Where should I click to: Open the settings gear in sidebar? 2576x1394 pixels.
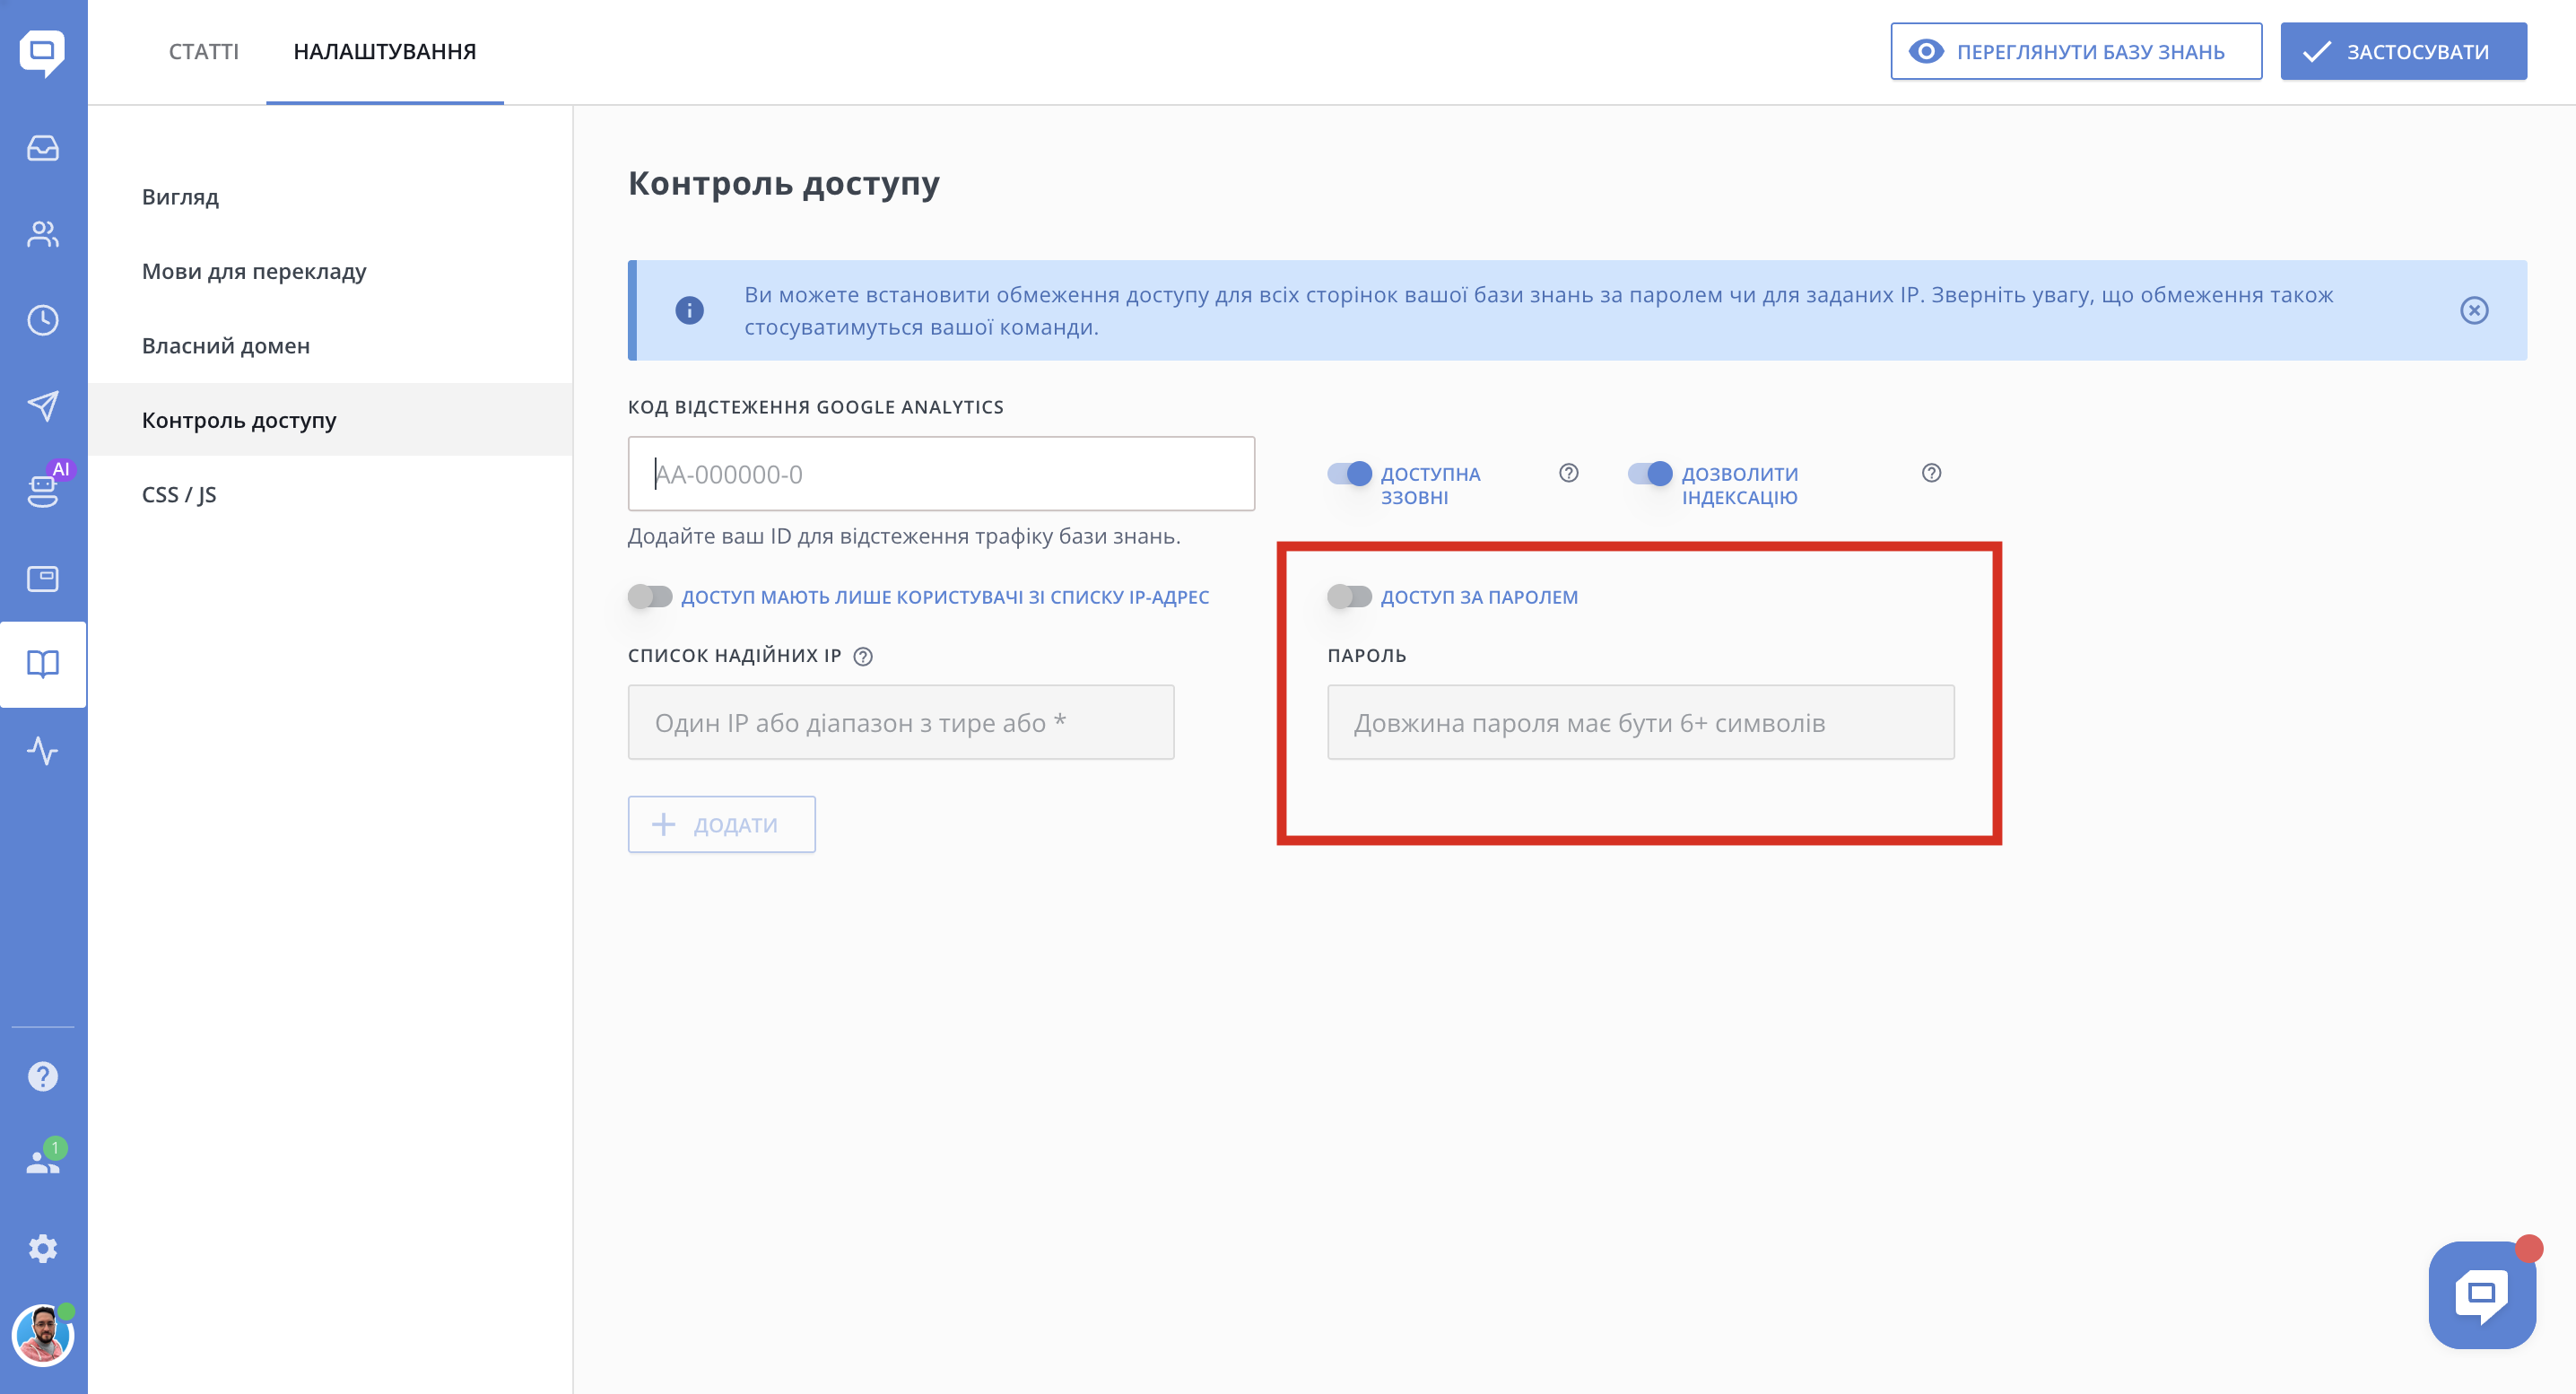click(x=42, y=1248)
